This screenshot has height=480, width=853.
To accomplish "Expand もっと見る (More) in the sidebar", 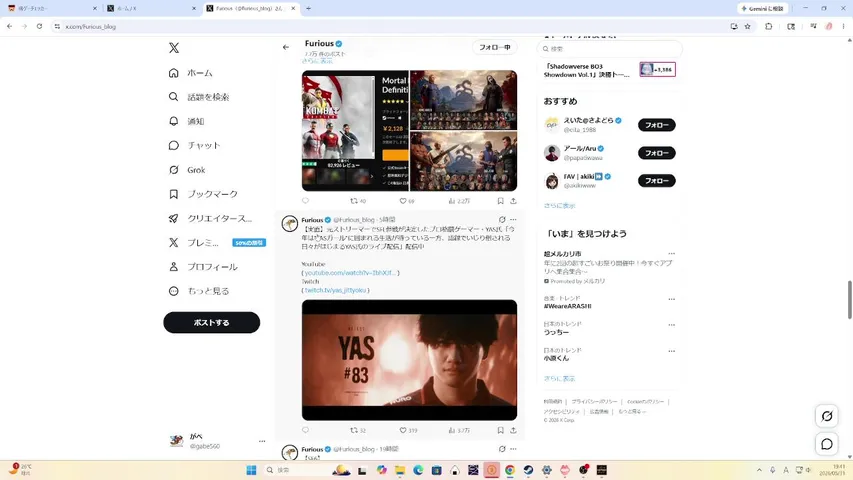I will tap(199, 291).
